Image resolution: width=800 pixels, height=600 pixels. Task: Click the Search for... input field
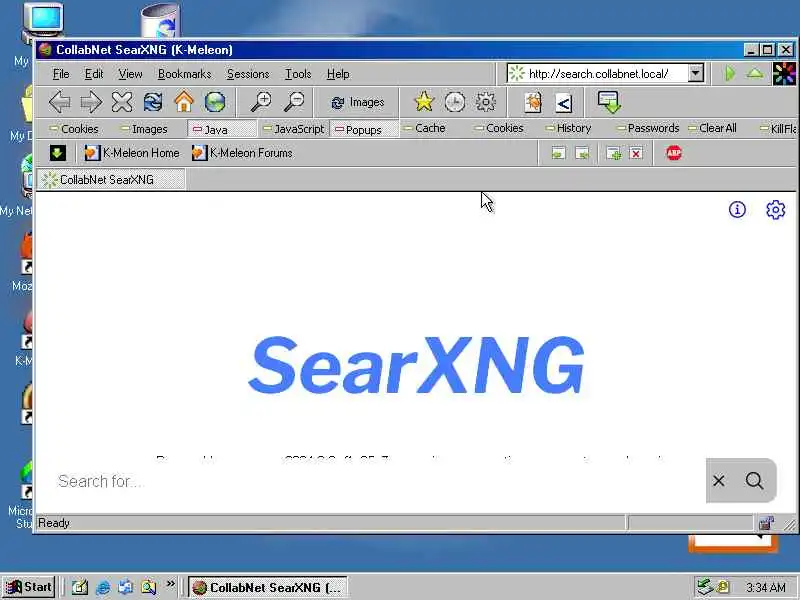pyautogui.click(x=378, y=481)
